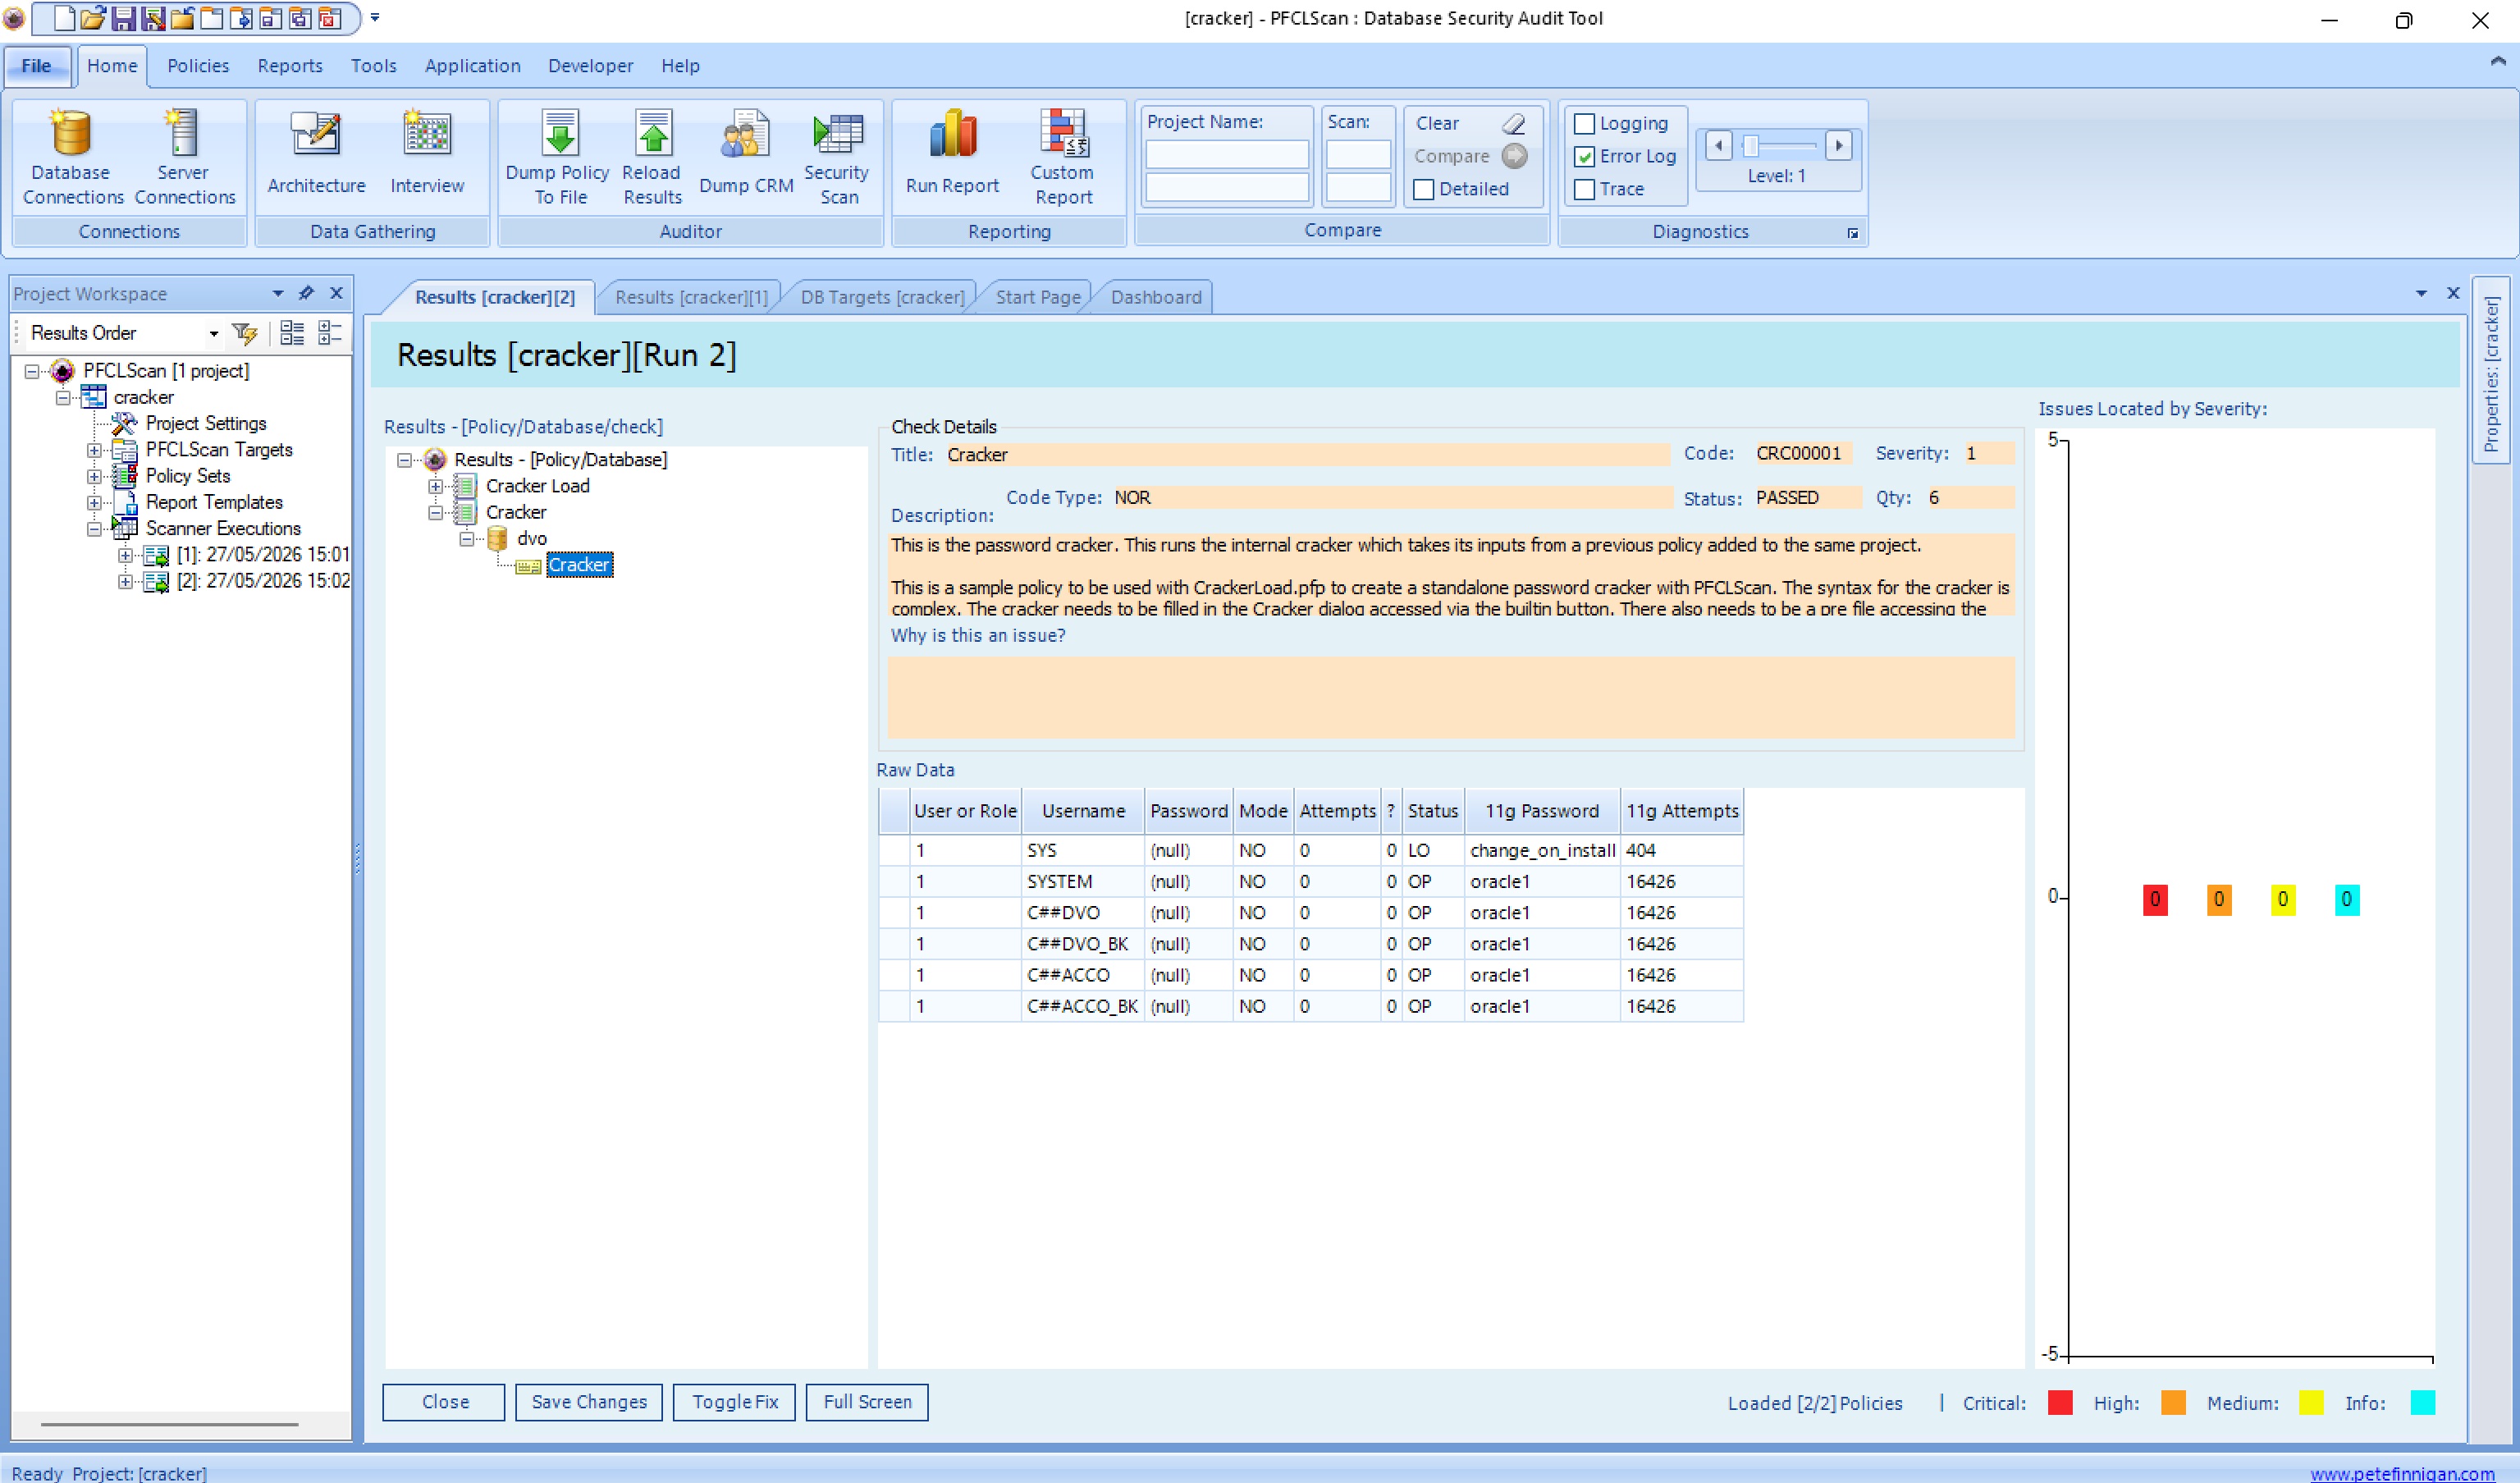Click Dump Policy To File
Viewport: 2520px width, 1483px height.
click(558, 157)
